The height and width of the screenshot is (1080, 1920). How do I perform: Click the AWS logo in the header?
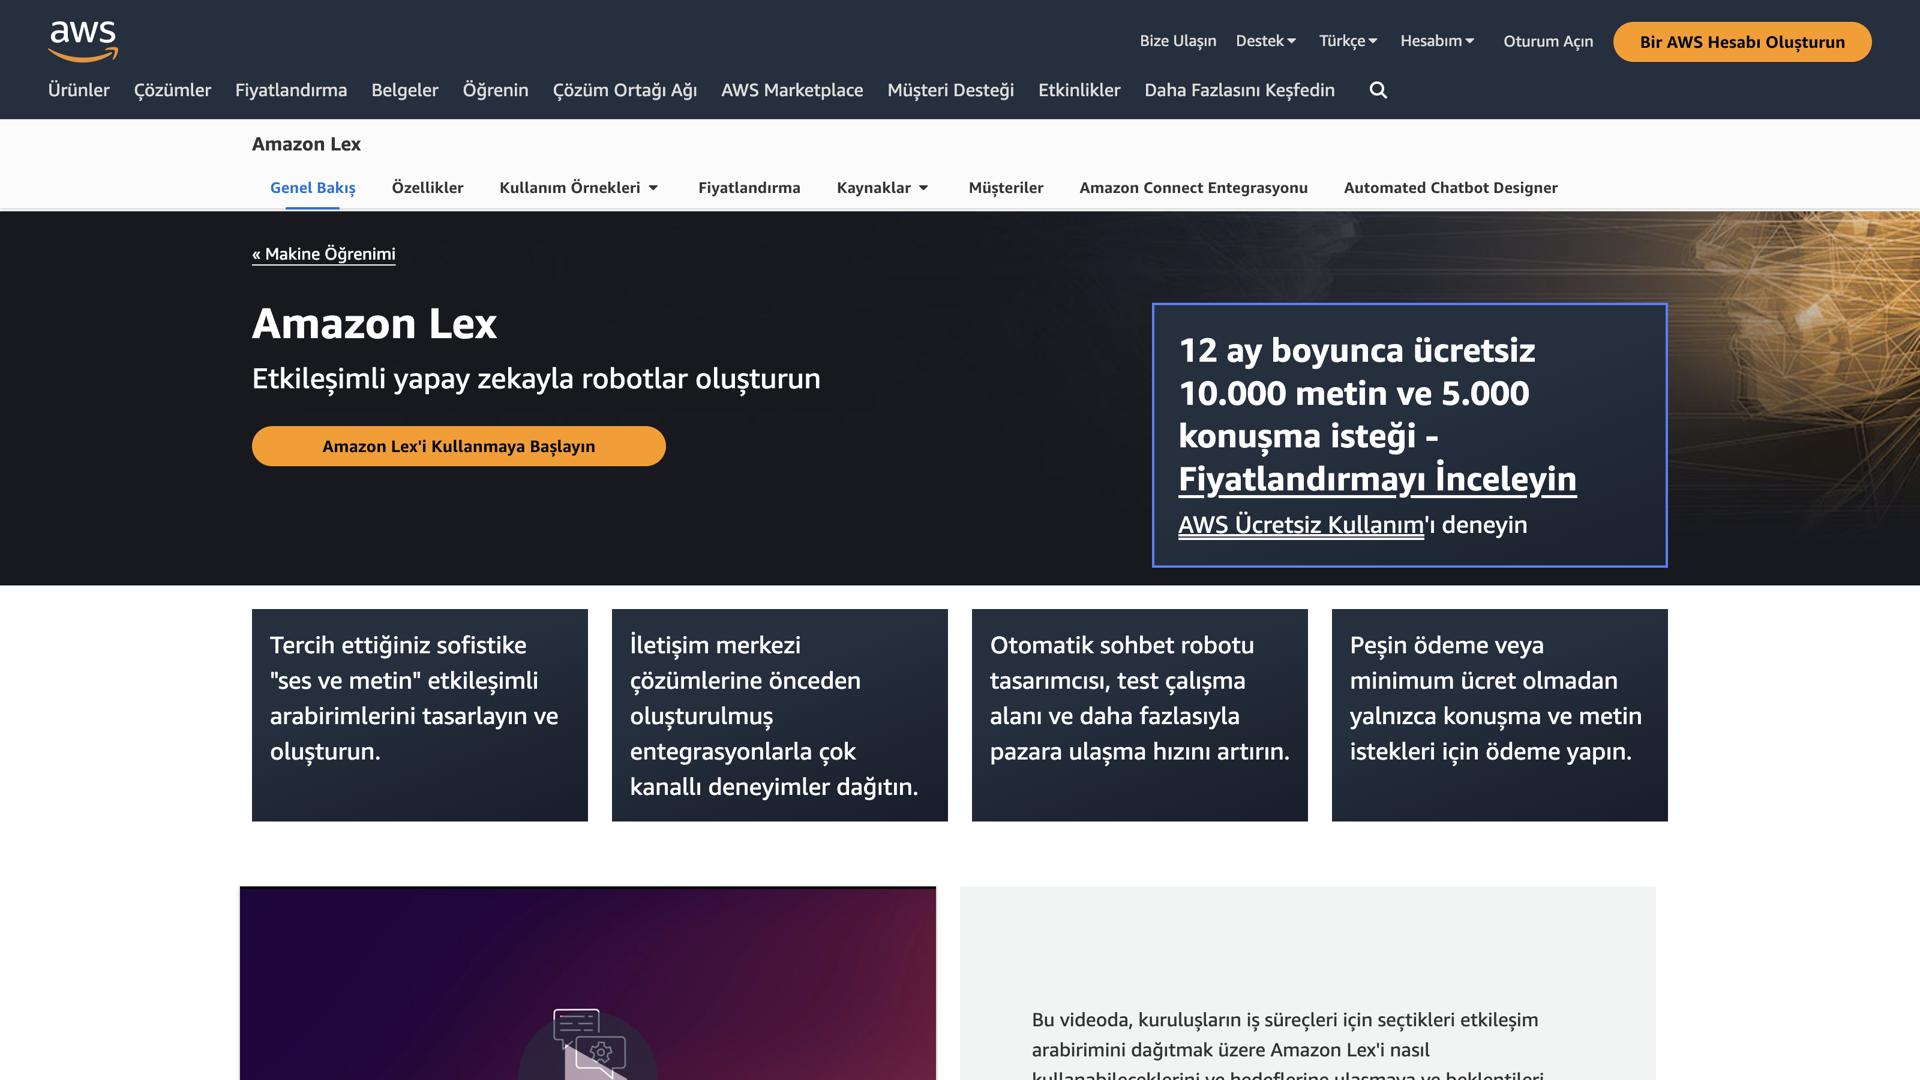click(x=84, y=40)
